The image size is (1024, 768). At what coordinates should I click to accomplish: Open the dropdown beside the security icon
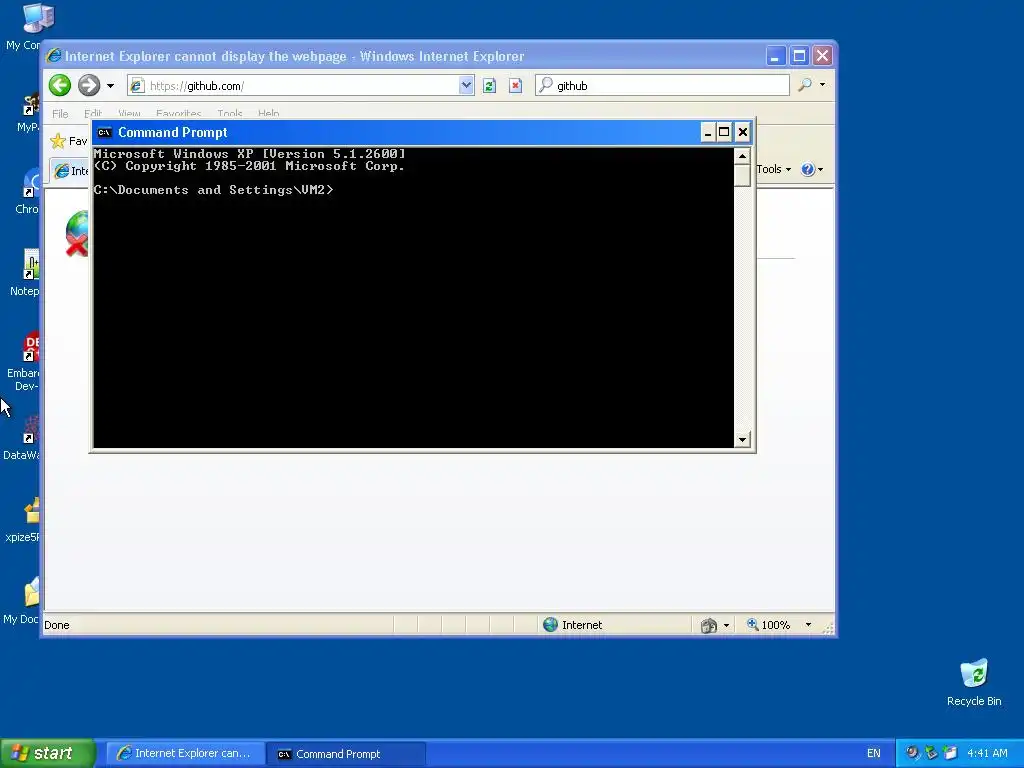tap(726, 626)
